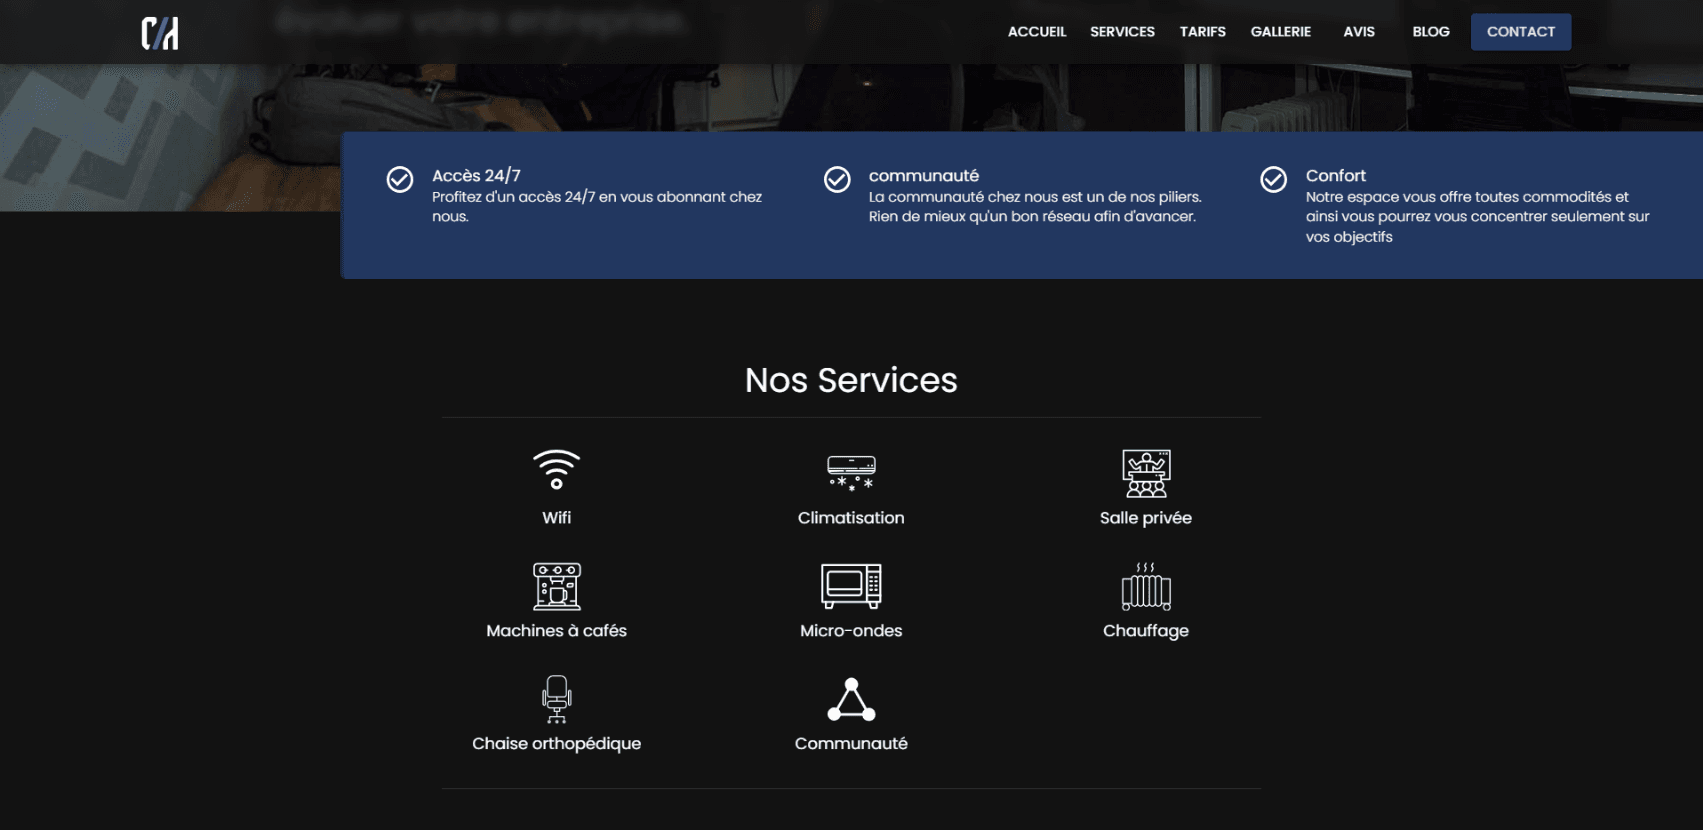Click the 'Climatisation' label
This screenshot has height=830, width=1703.
click(x=851, y=518)
